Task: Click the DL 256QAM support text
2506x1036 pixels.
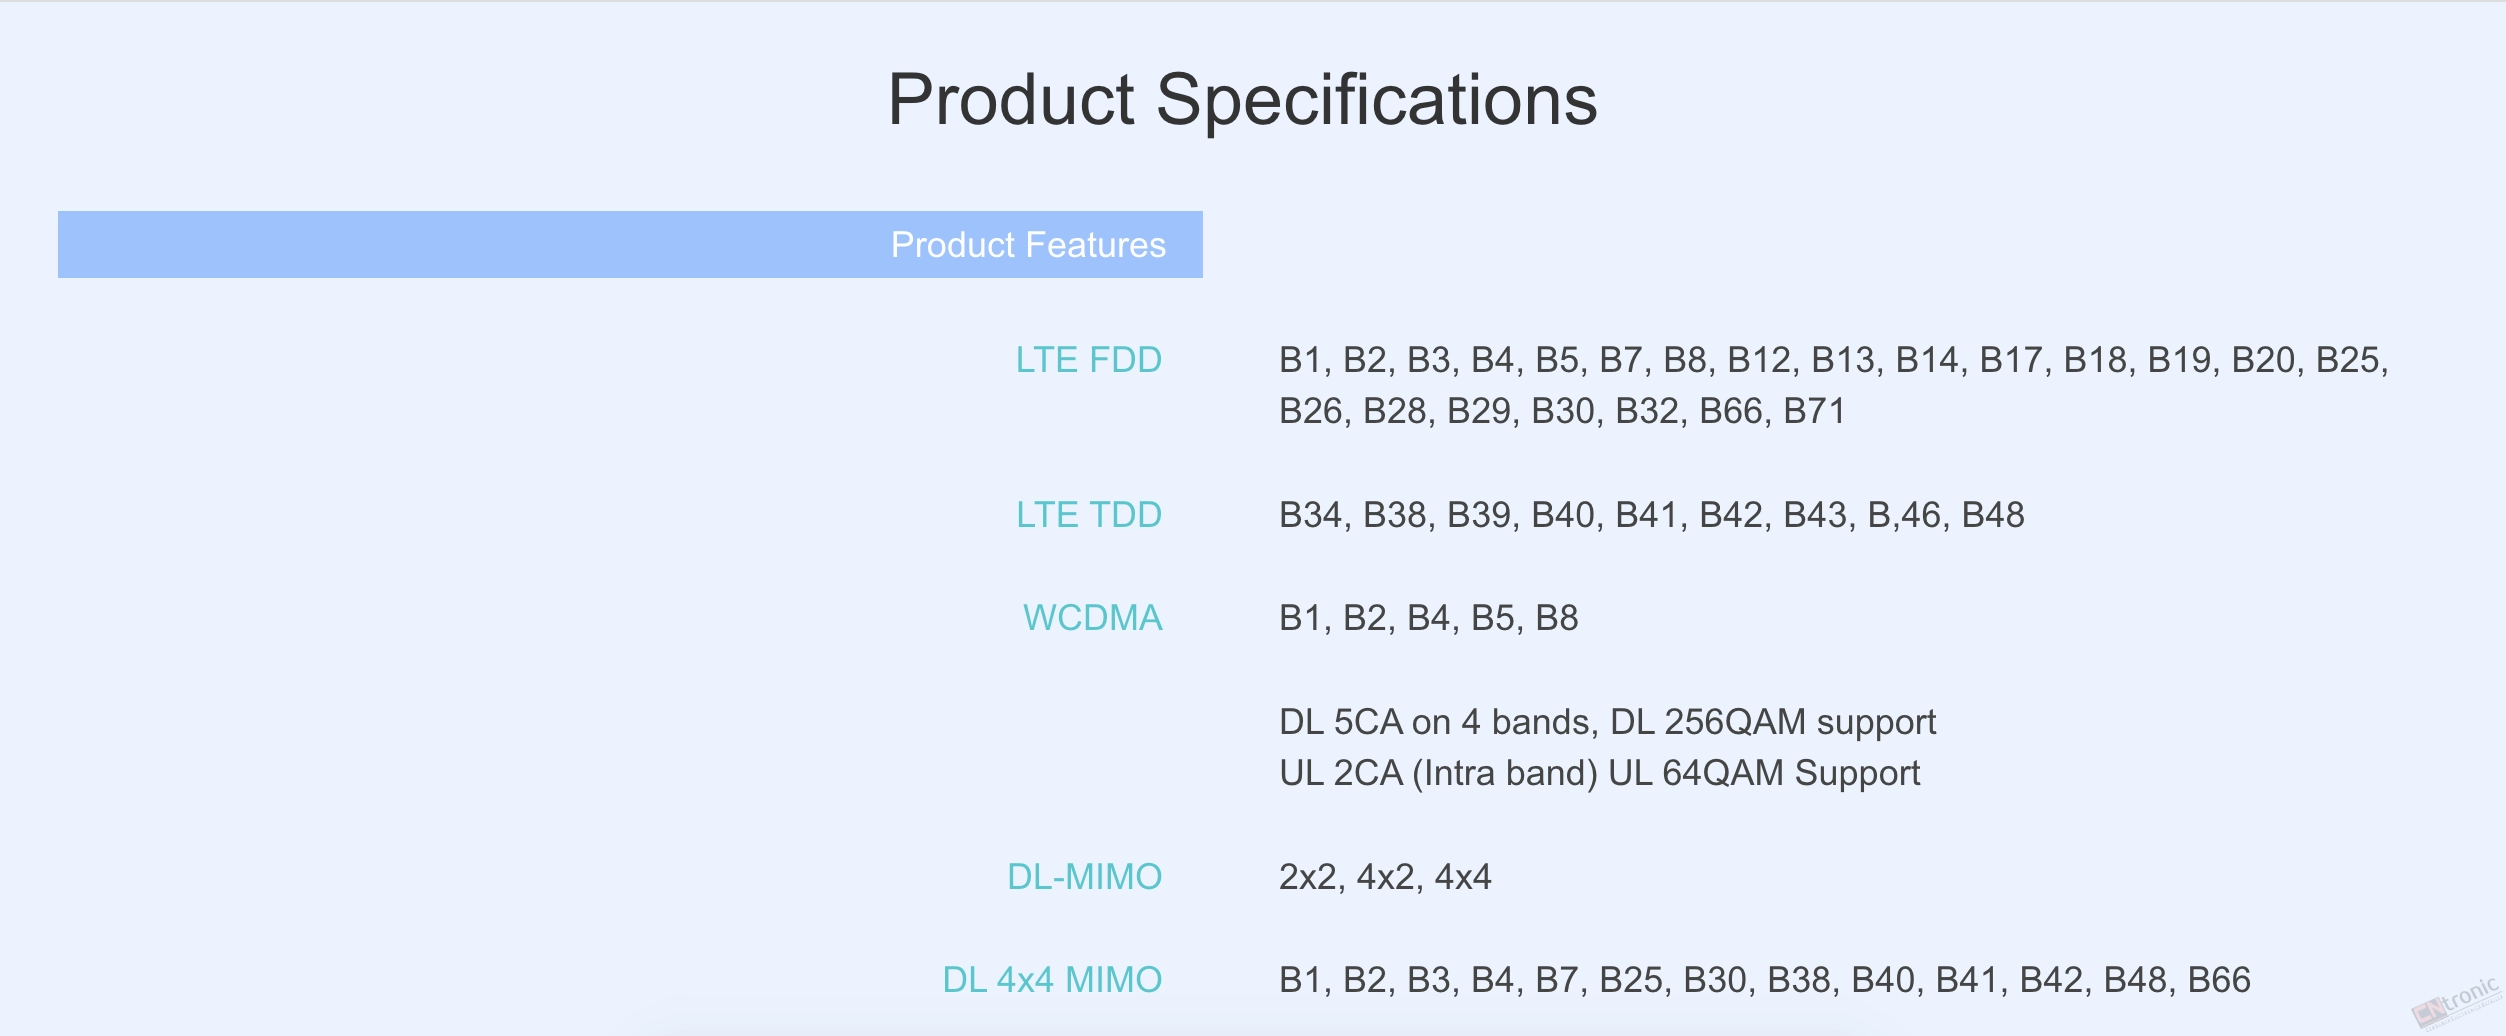Action: click(x=1773, y=722)
